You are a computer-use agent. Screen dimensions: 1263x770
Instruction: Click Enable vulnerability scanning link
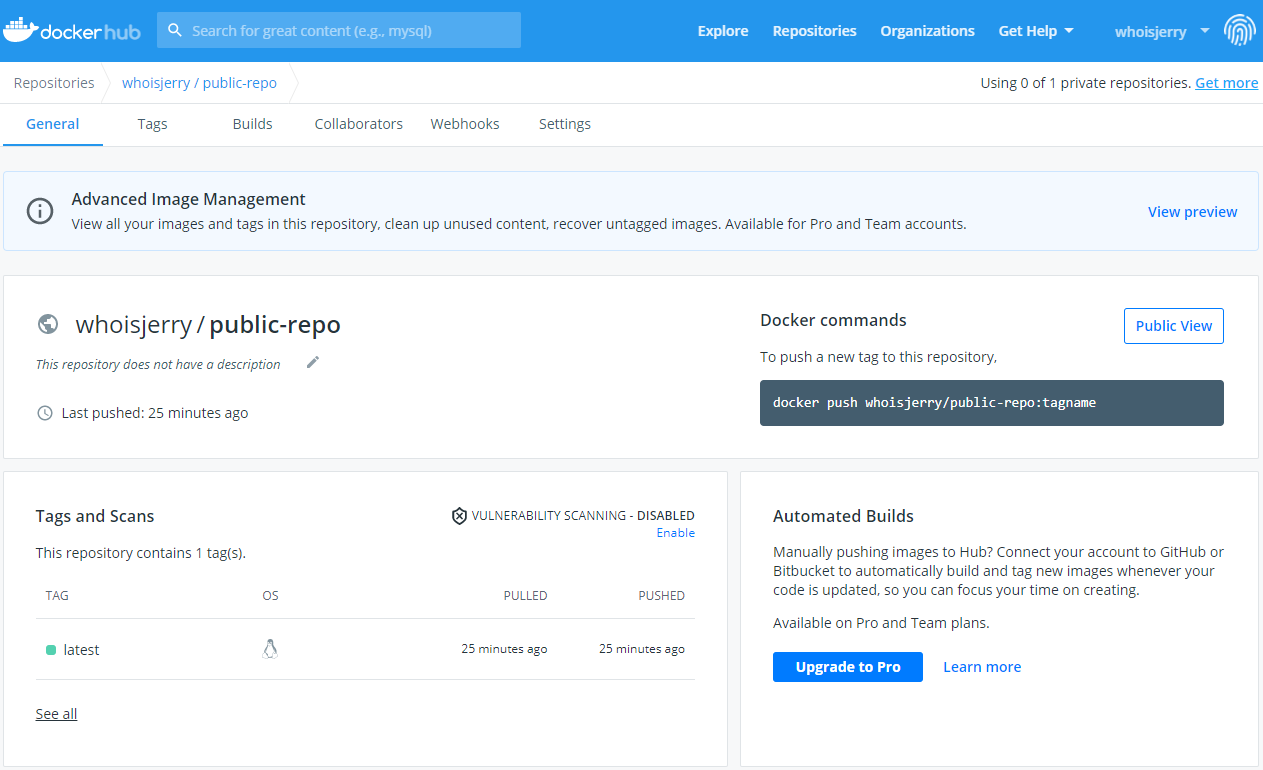coord(675,533)
